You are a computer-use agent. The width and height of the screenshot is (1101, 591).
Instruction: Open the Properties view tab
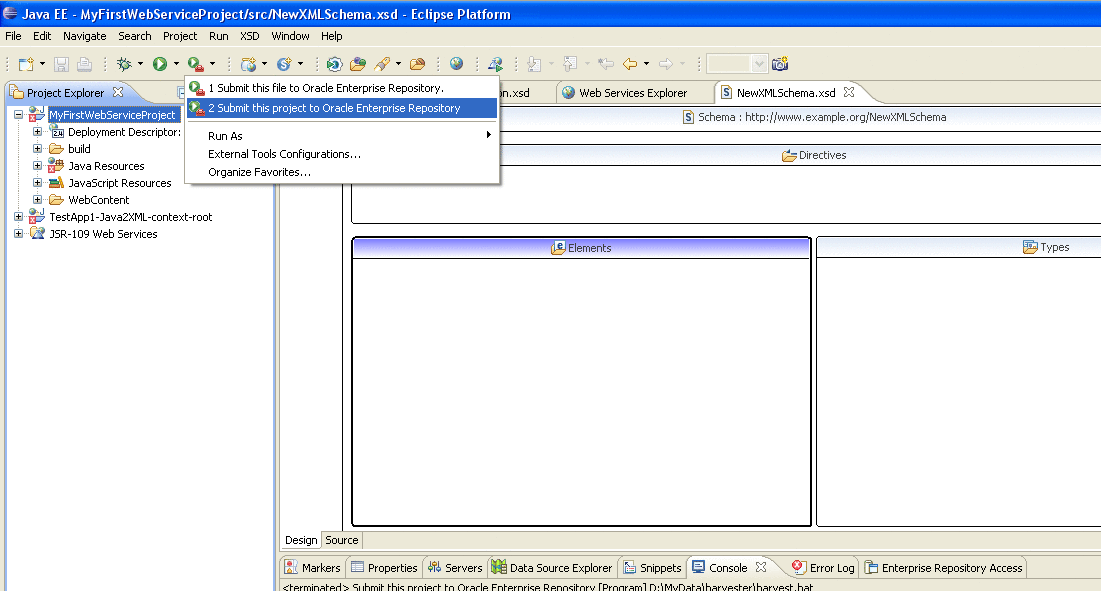383,568
